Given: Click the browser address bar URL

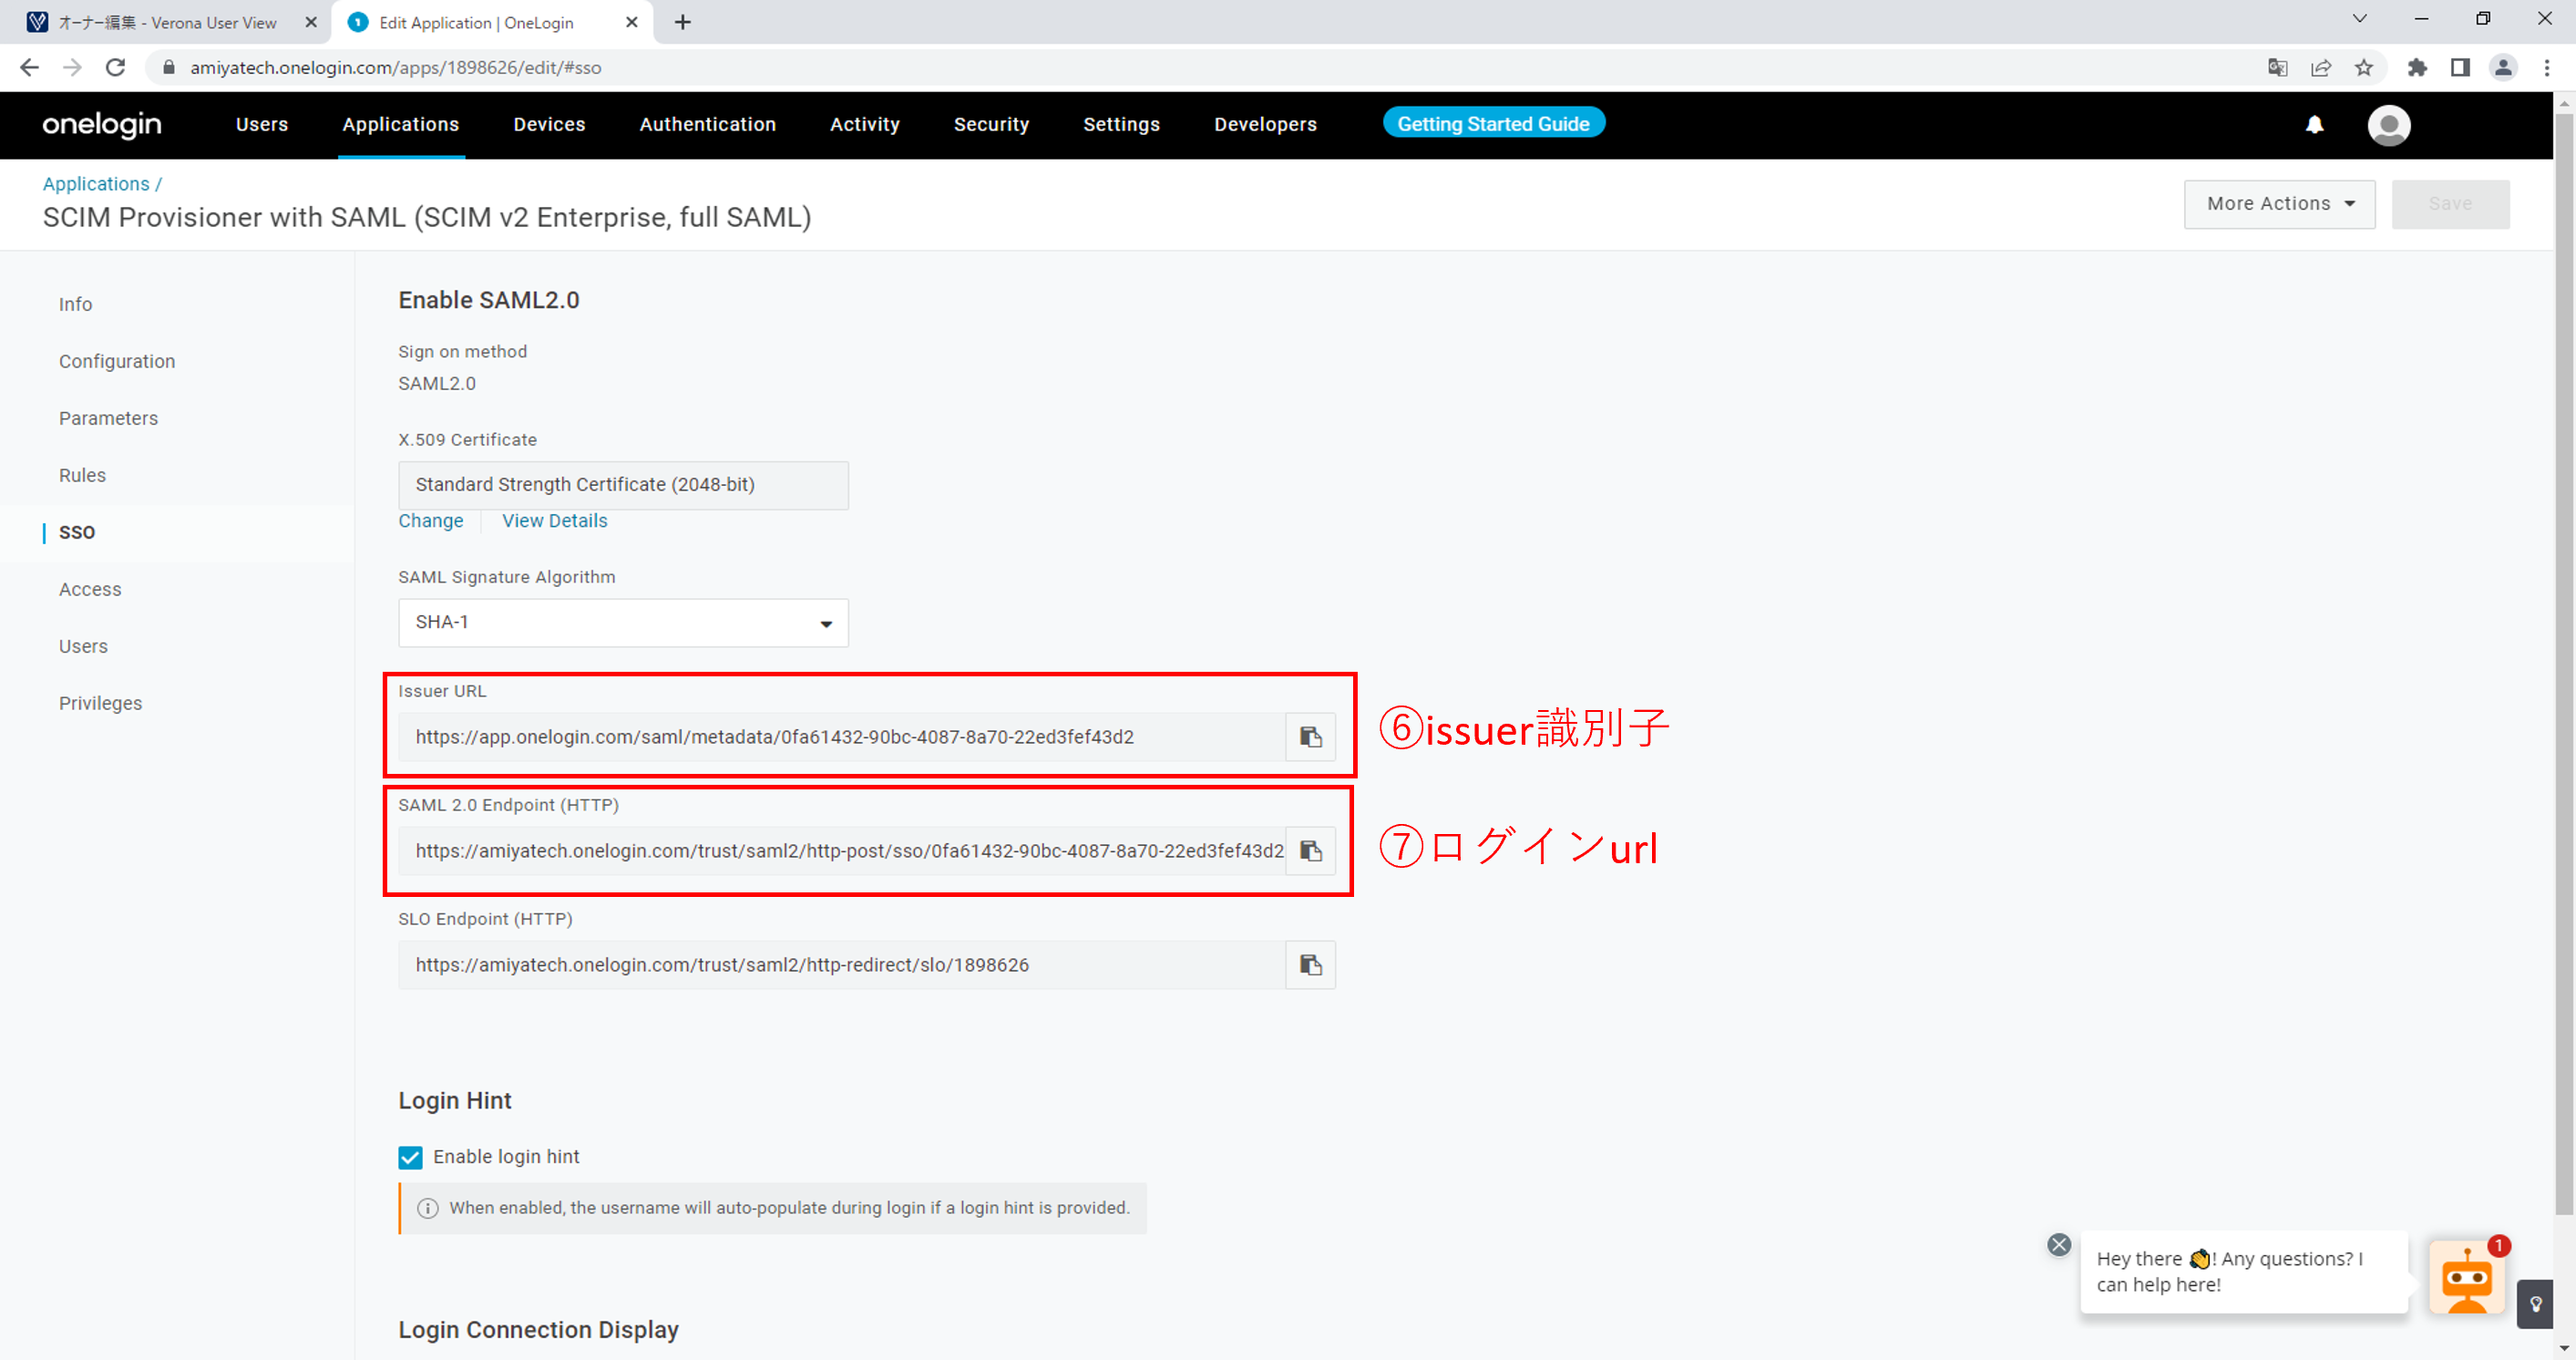Looking at the screenshot, I should click(x=396, y=67).
